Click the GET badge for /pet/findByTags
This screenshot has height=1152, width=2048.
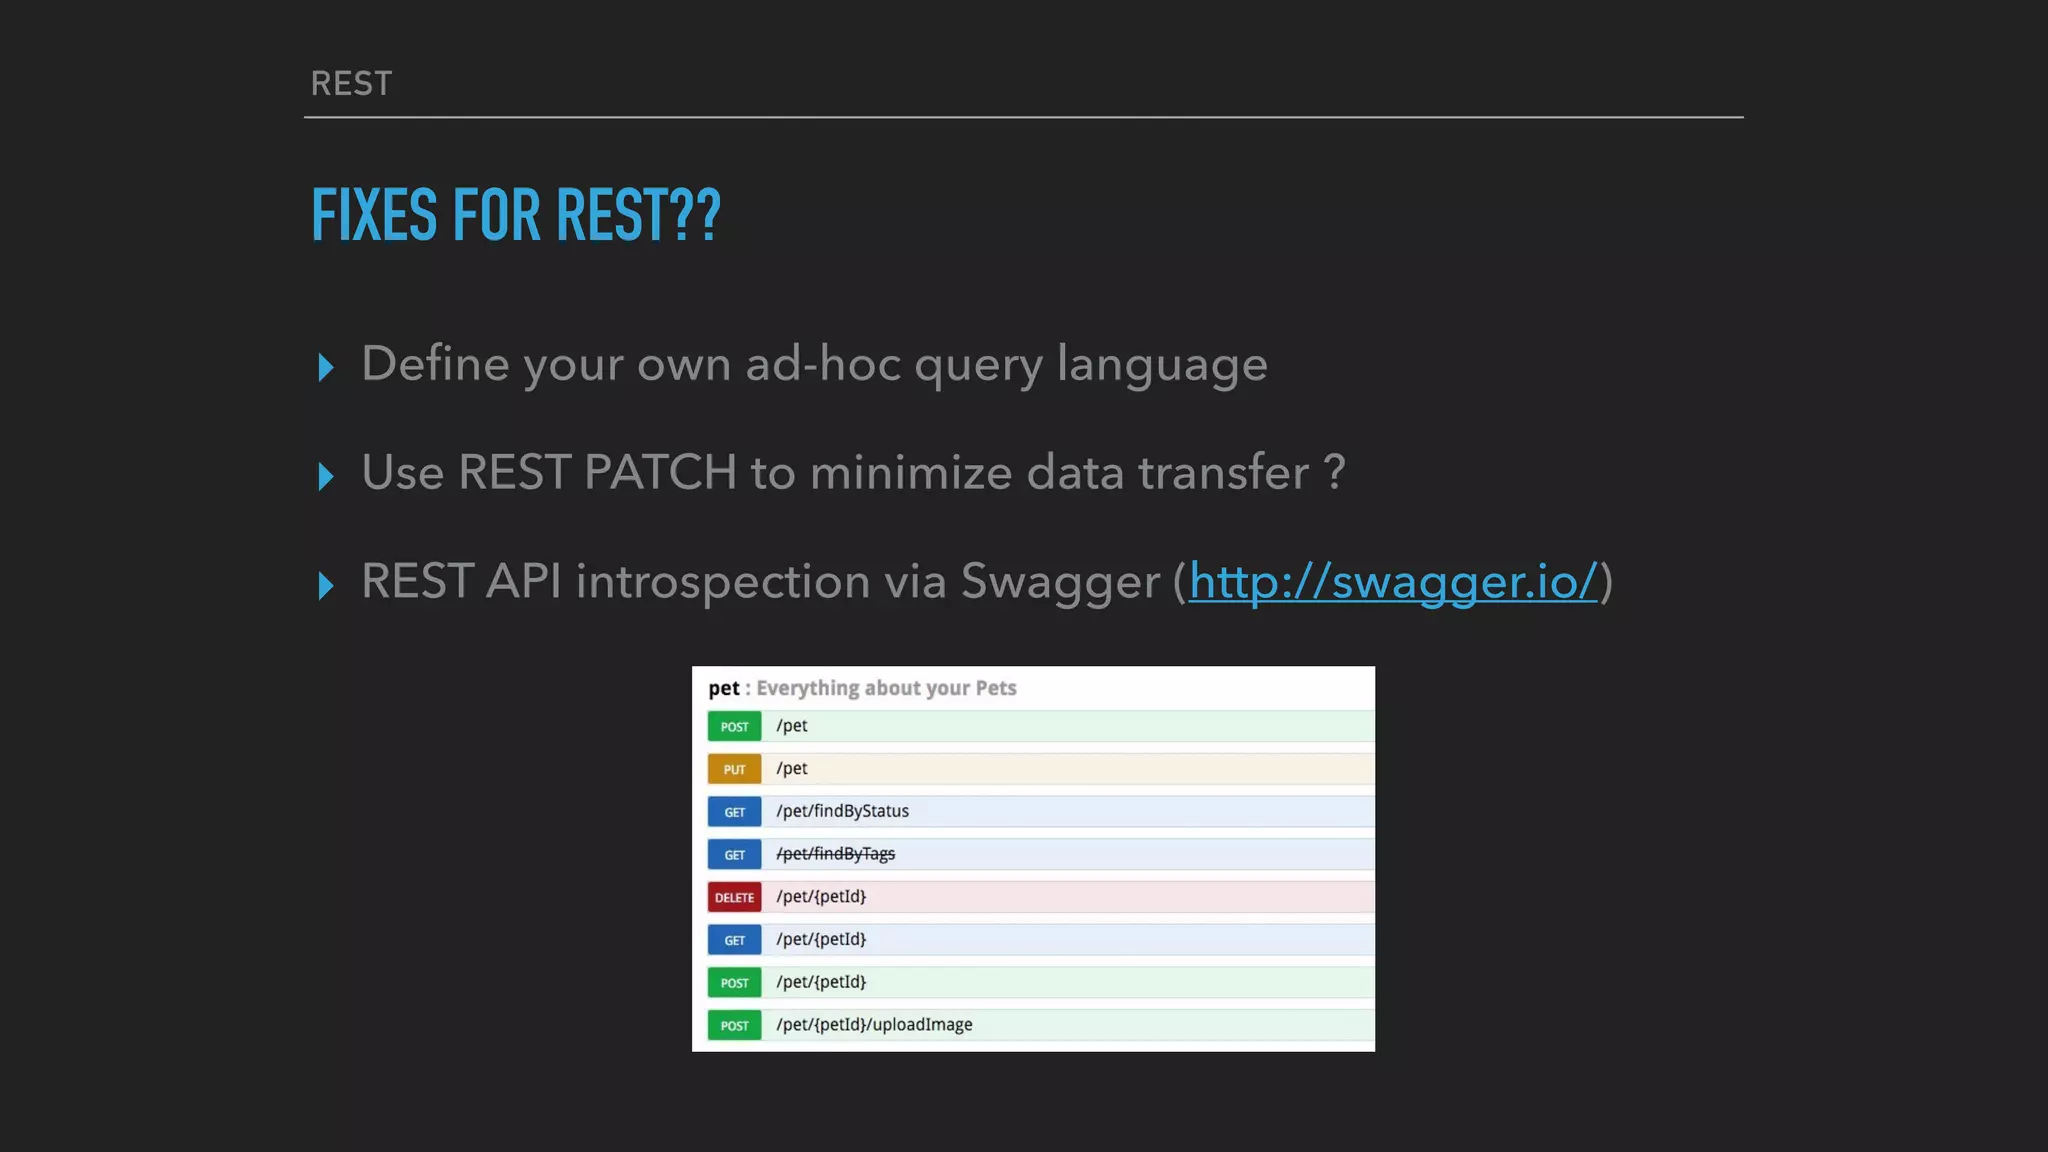[x=734, y=855]
